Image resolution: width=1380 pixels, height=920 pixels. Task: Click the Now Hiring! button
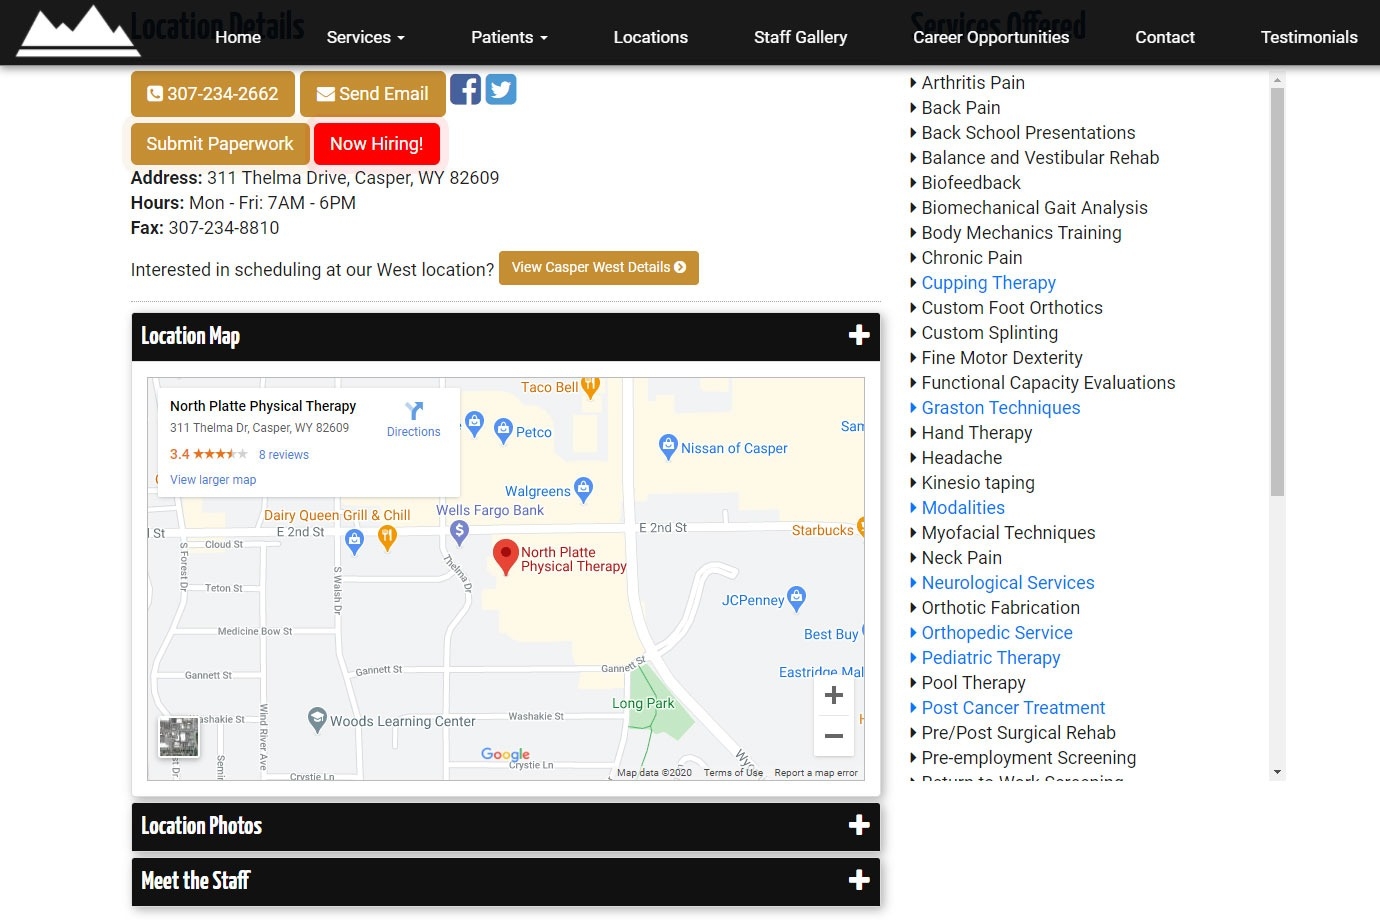(x=377, y=144)
